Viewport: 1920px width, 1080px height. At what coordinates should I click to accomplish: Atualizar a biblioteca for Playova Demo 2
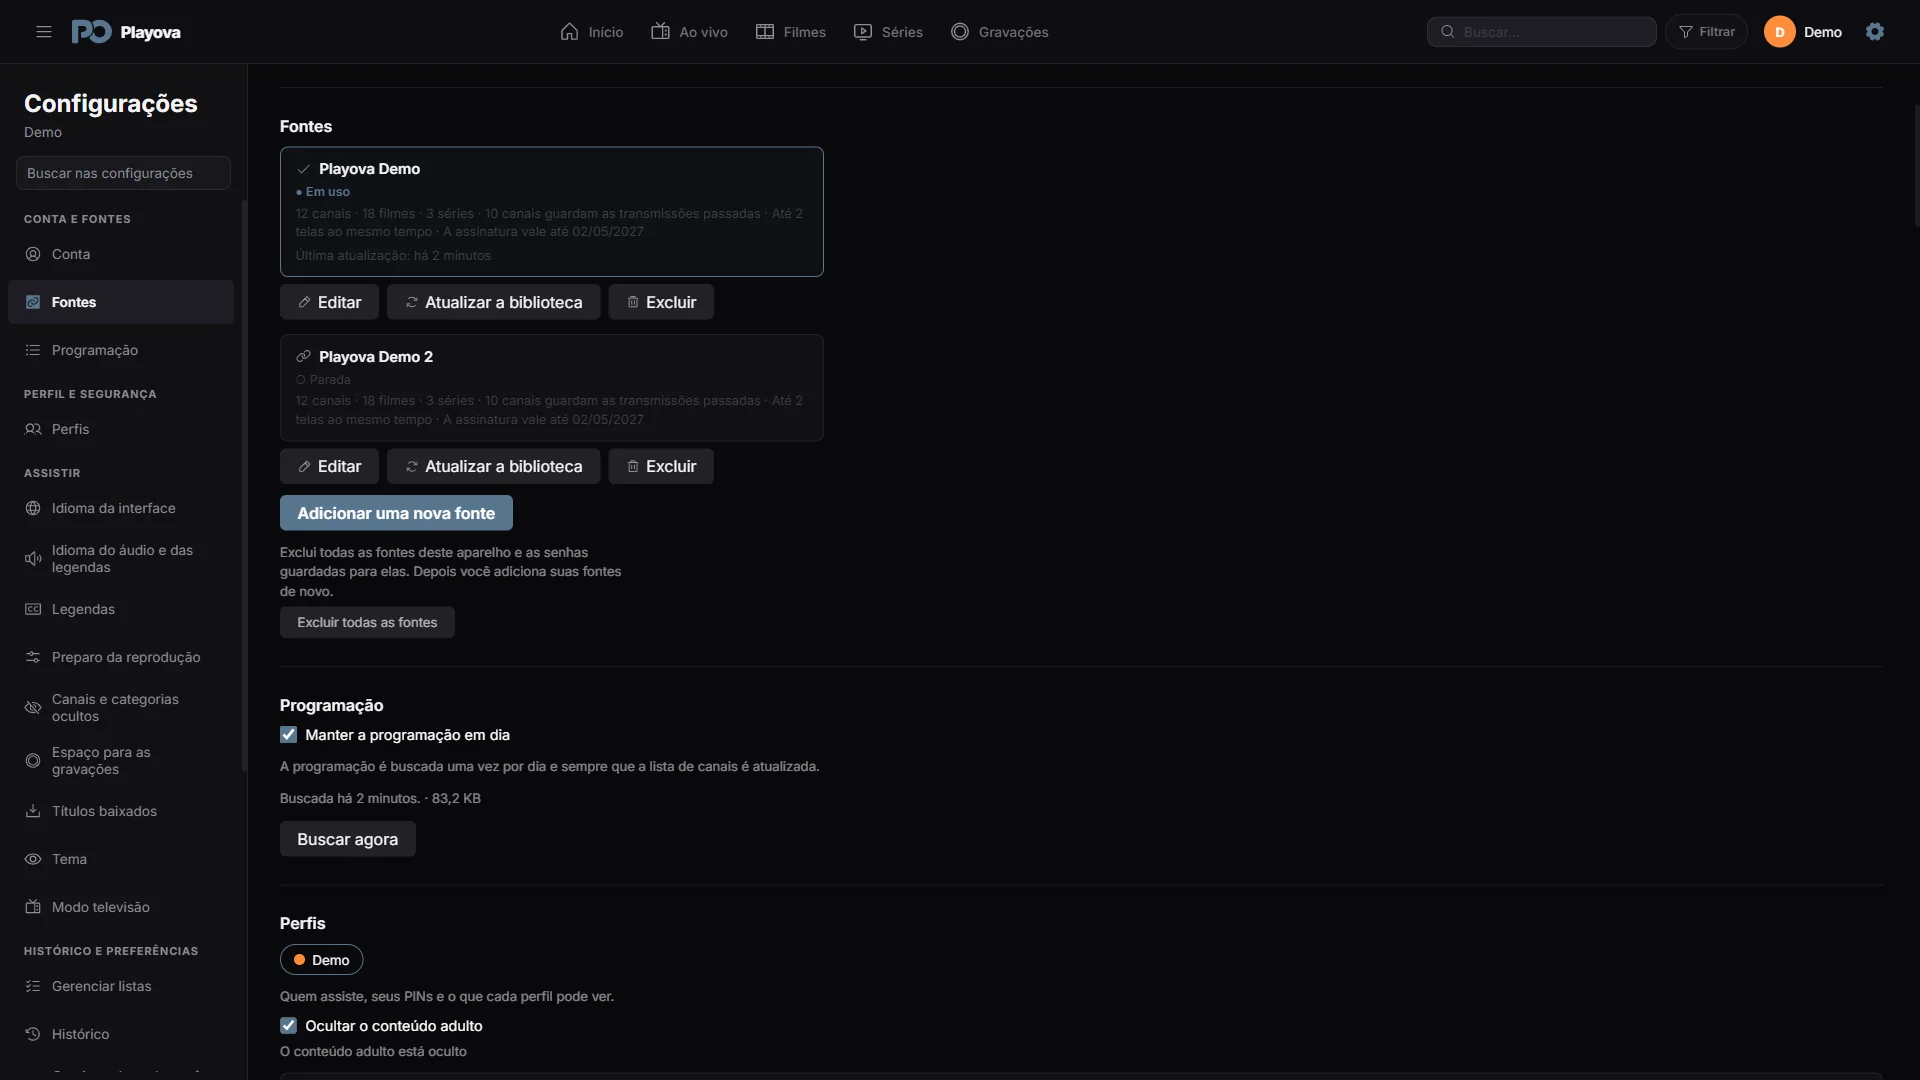click(x=494, y=466)
